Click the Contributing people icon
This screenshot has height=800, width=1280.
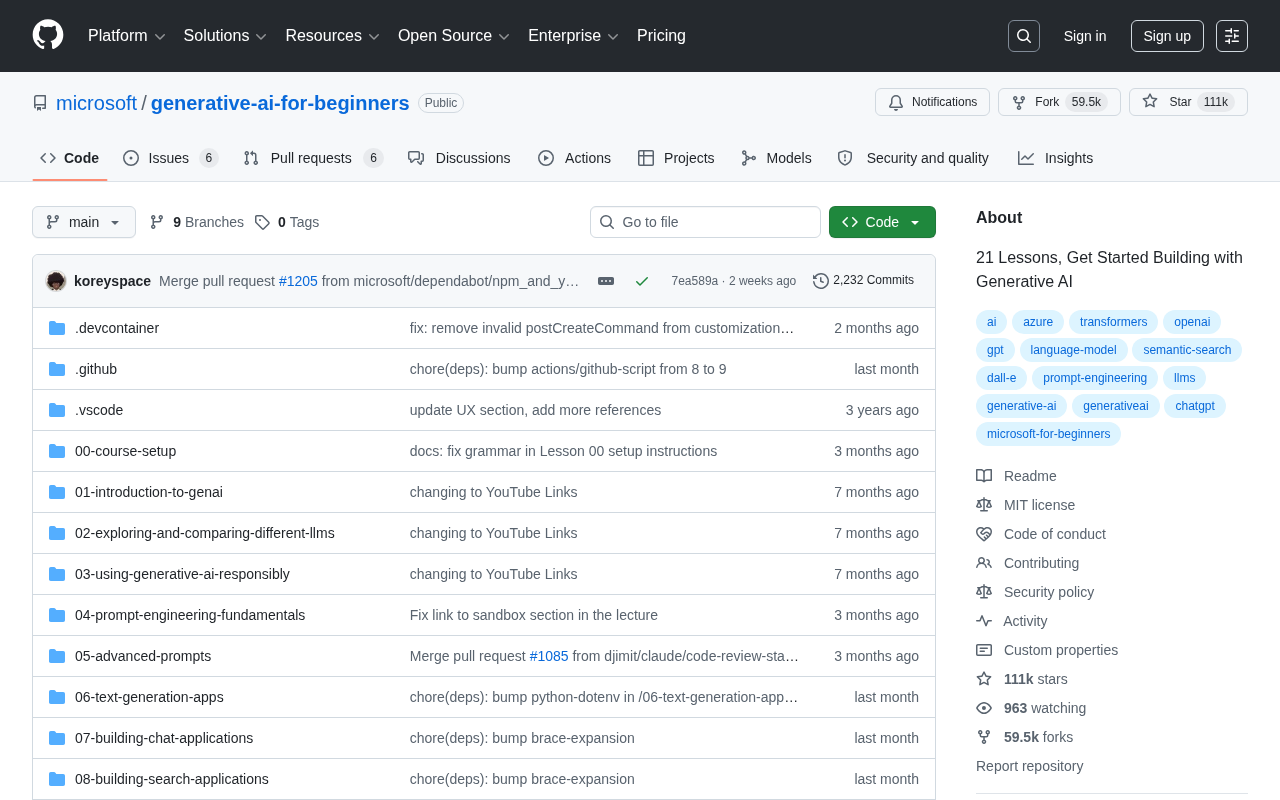(984, 563)
